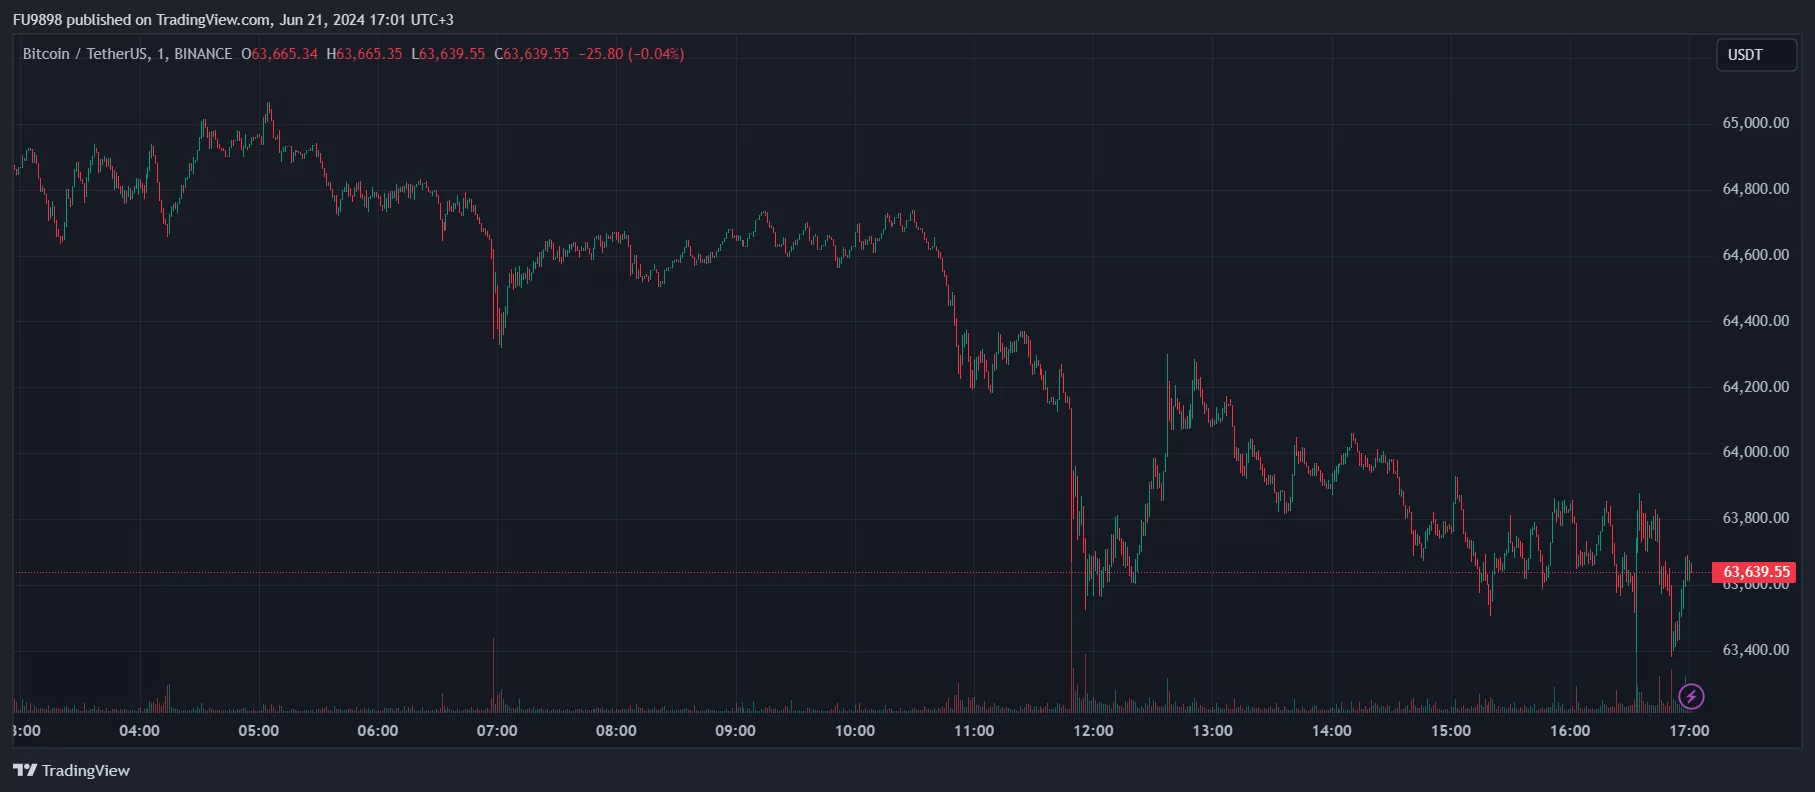The width and height of the screenshot is (1815, 792).
Task: Click the TradingView wordmark text
Action: [86, 770]
